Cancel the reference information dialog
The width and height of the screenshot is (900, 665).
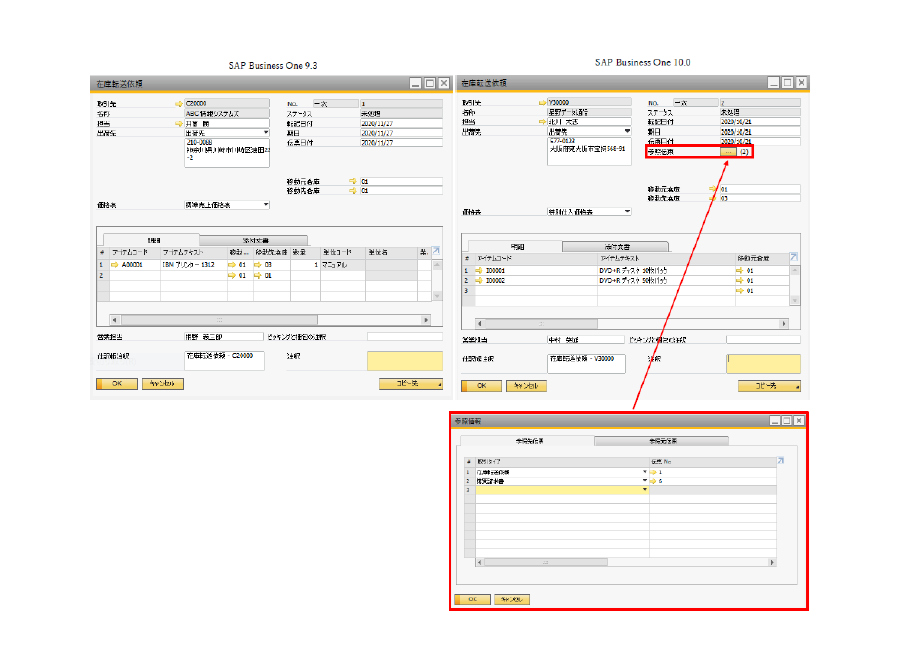coord(511,600)
